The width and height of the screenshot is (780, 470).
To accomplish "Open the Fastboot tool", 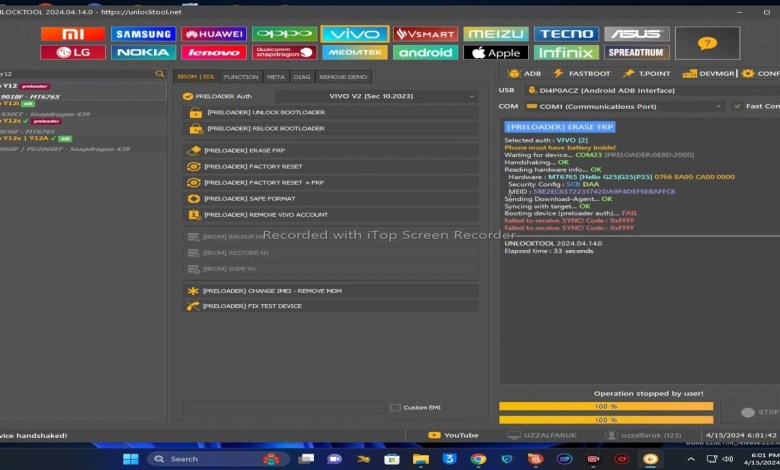I will click(582, 73).
